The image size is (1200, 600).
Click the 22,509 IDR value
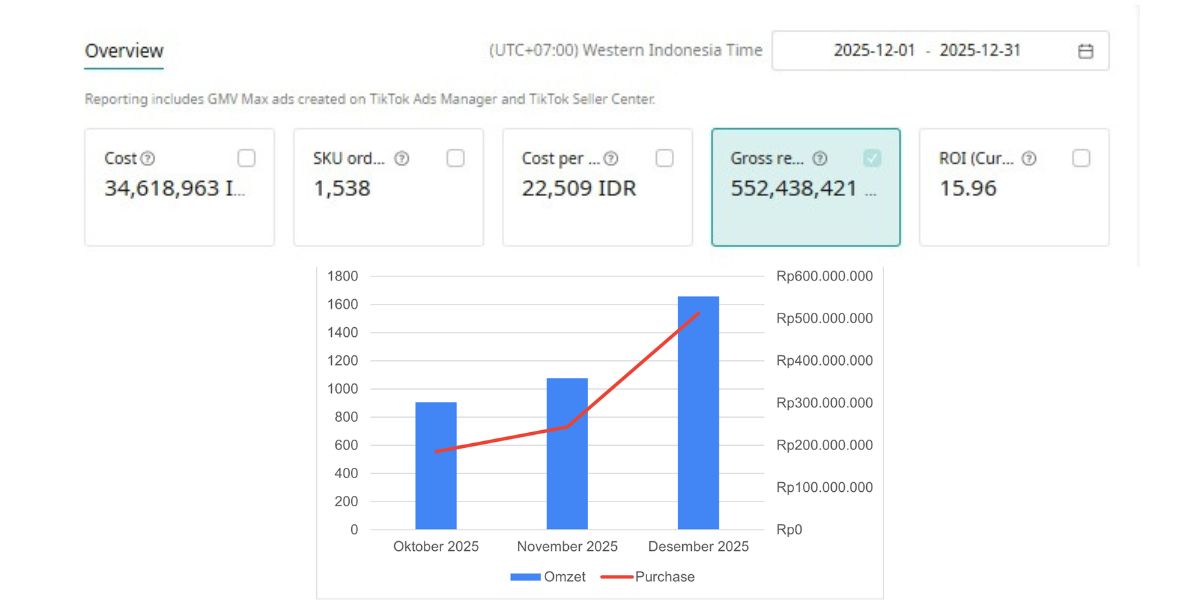[x=579, y=188]
